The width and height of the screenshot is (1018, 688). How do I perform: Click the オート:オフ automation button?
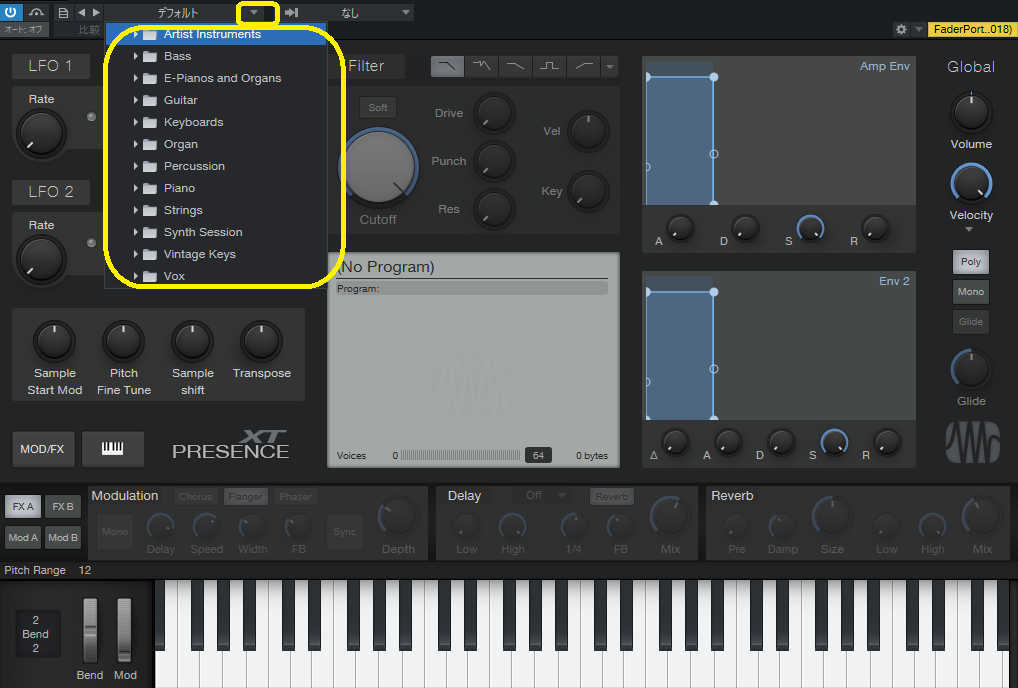[24, 30]
